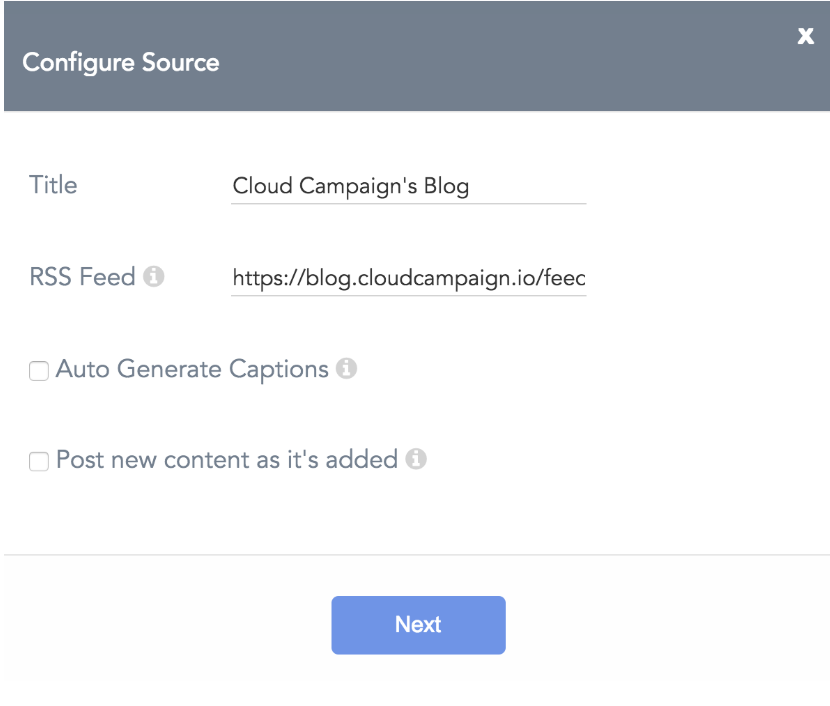Click the https start of the RSS URL
The height and width of the screenshot is (706, 830).
click(x=256, y=278)
